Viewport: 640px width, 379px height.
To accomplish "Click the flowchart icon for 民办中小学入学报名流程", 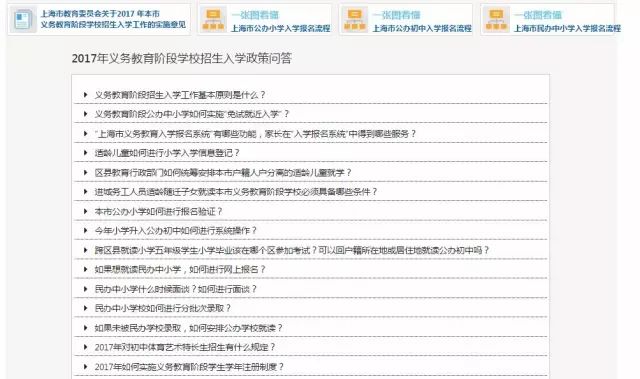I will coord(496,20).
